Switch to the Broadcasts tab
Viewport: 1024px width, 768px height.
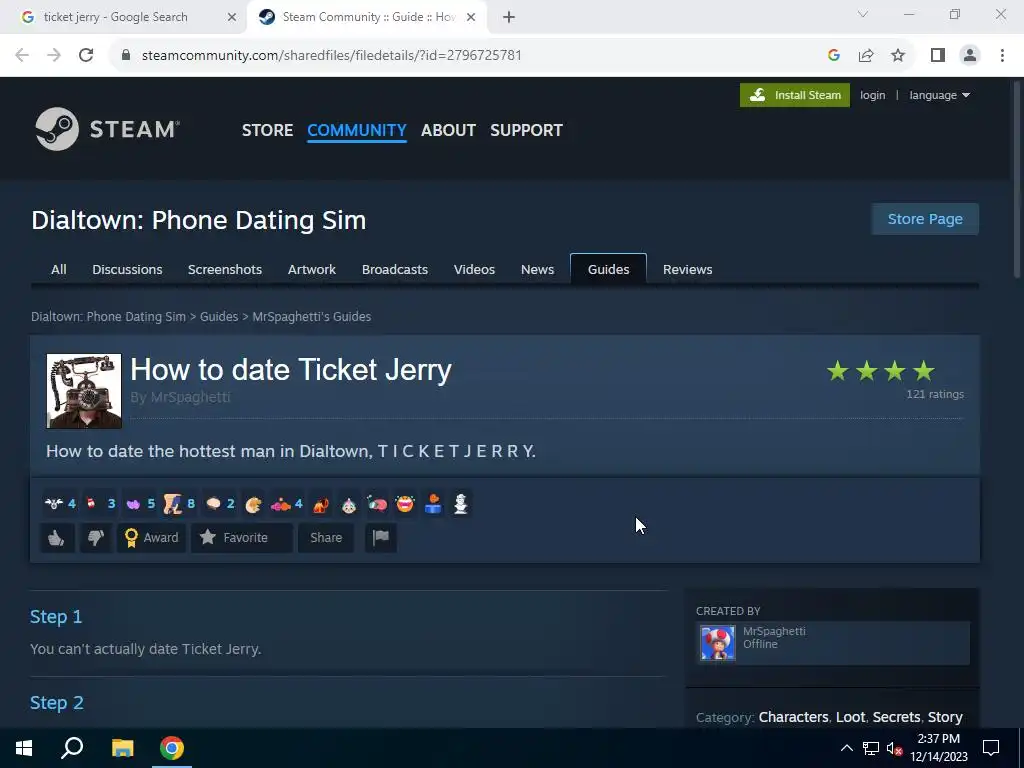tap(394, 269)
